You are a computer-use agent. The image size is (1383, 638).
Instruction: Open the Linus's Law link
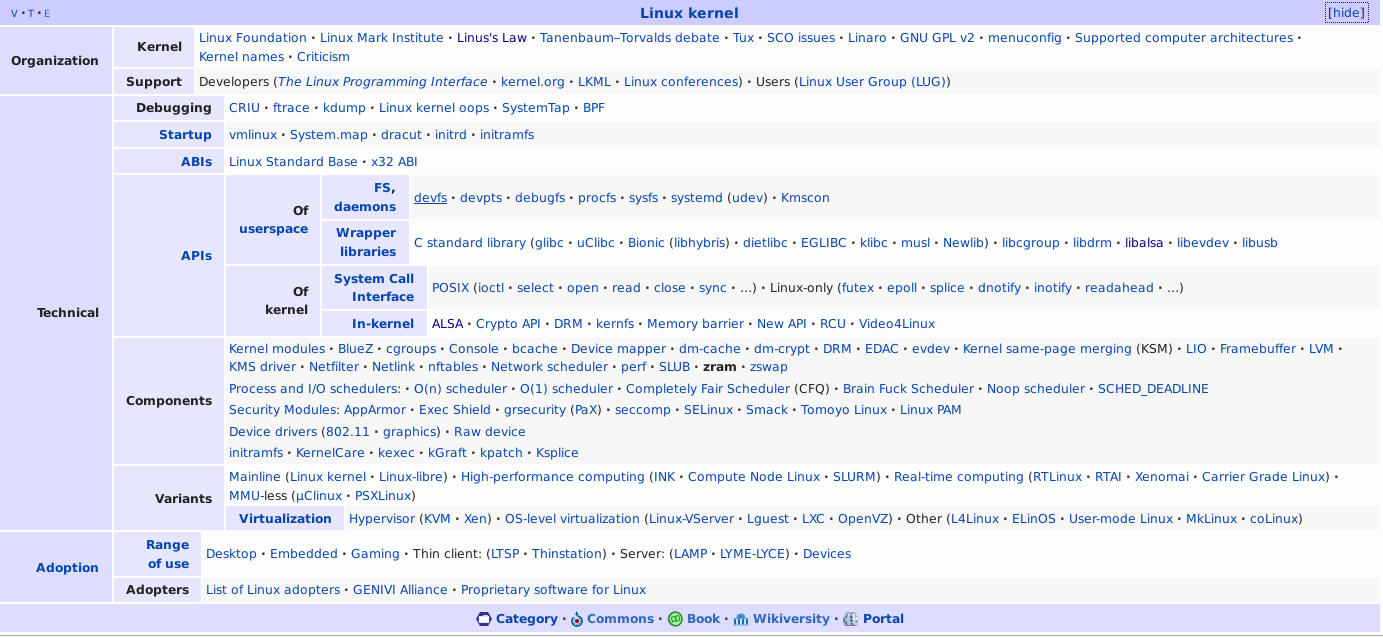pyautogui.click(x=492, y=38)
